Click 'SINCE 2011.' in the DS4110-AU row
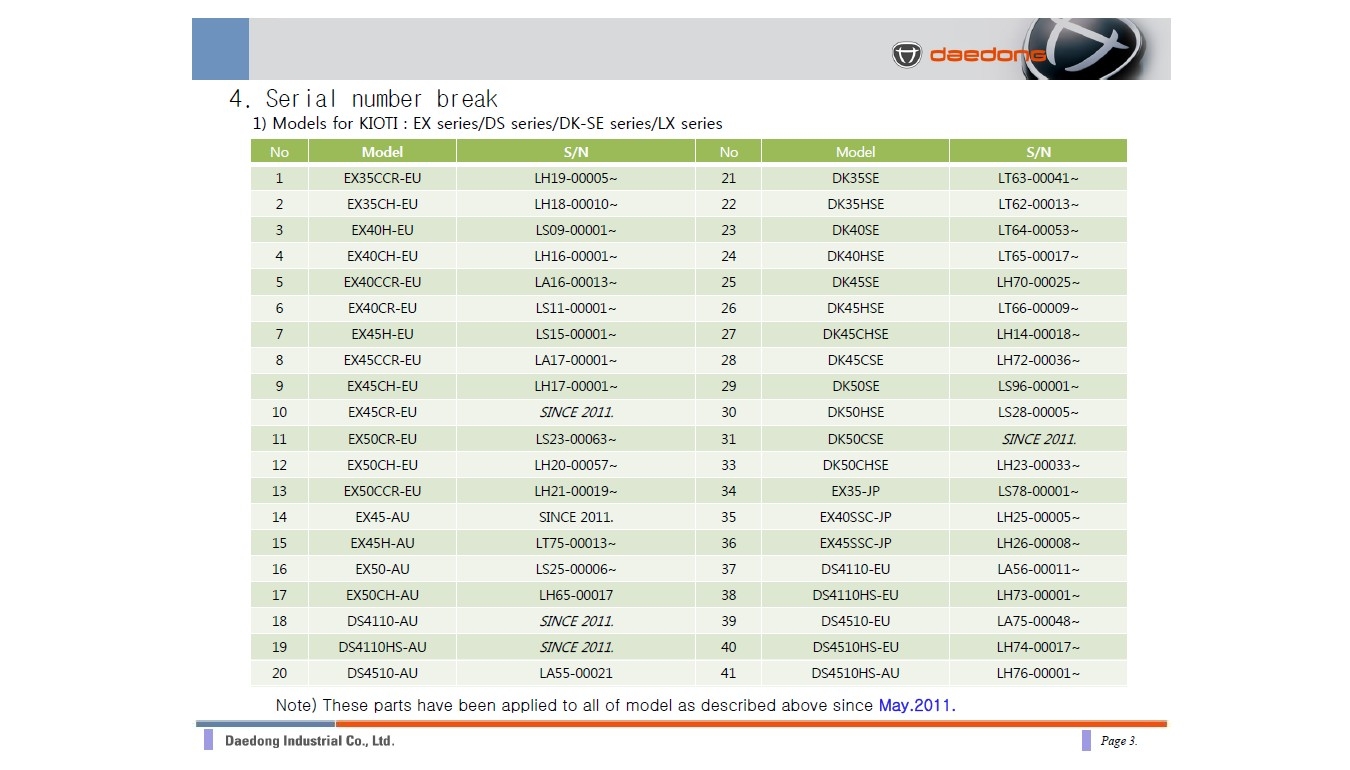Image resolution: width=1350 pixels, height=770 pixels. 576,621
